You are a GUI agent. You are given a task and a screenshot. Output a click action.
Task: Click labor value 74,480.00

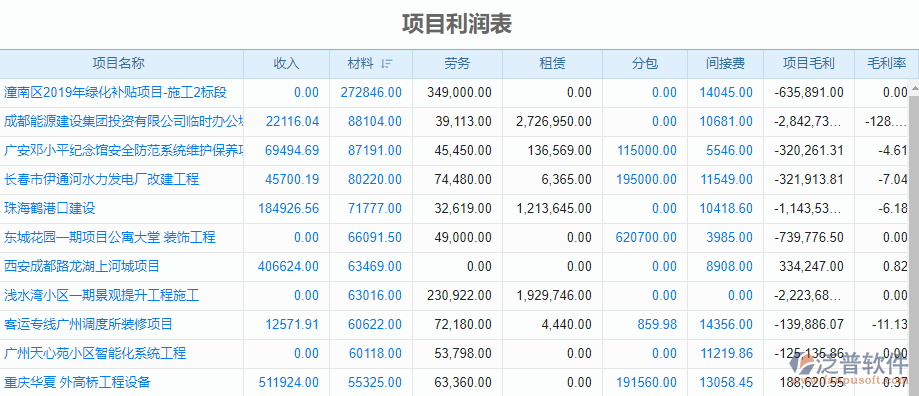coord(463,179)
